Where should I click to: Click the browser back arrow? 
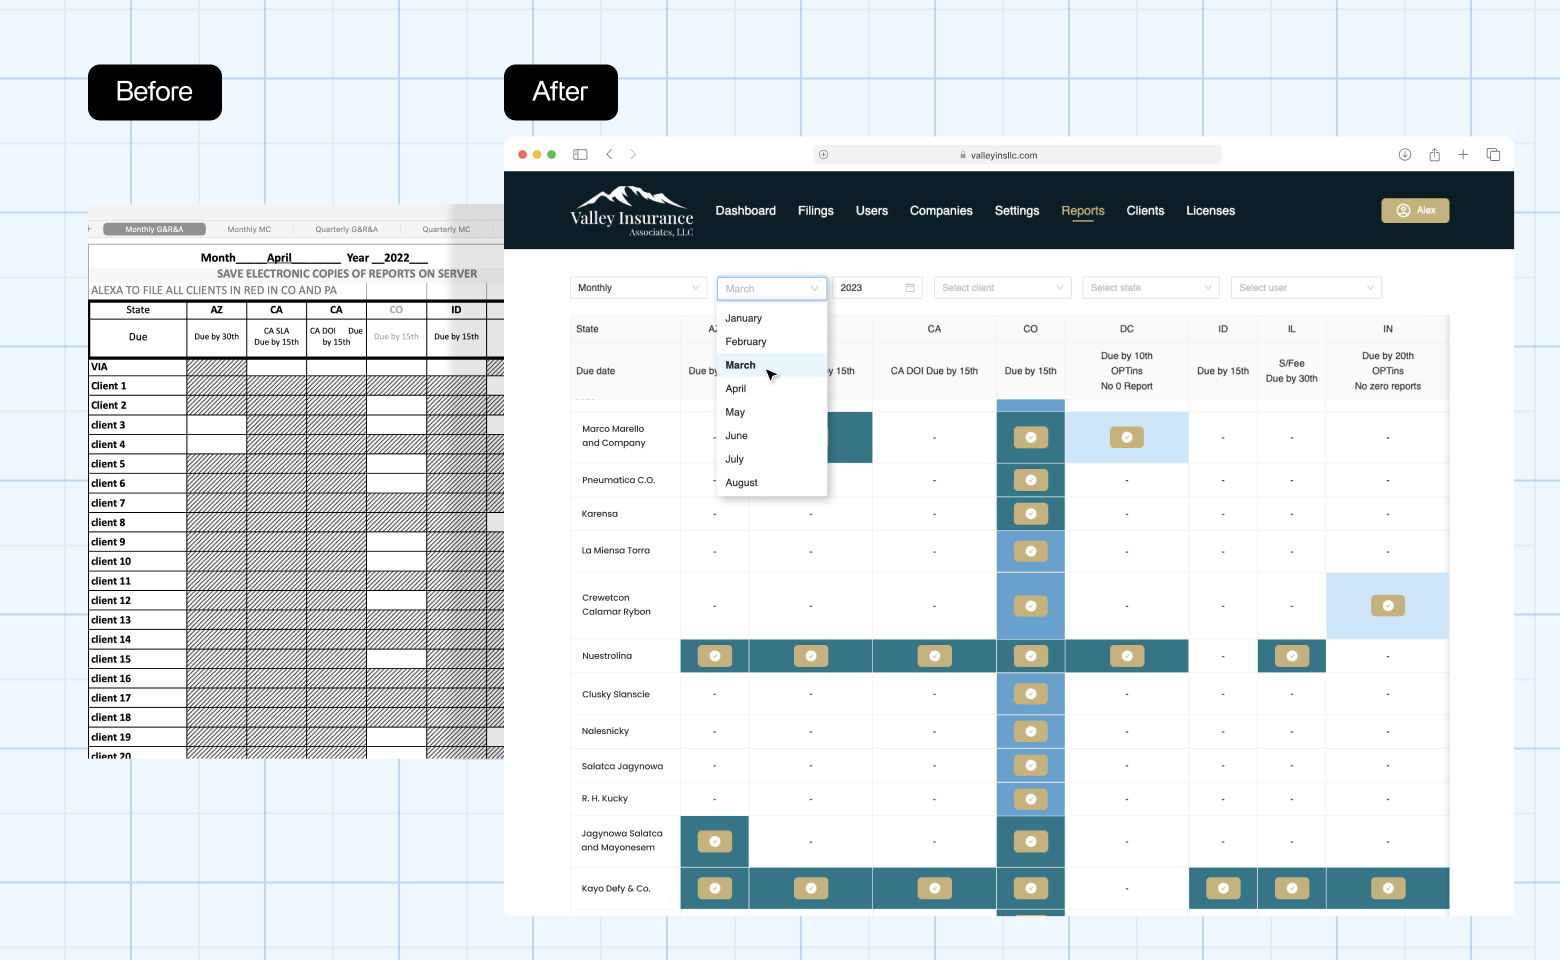click(x=609, y=154)
